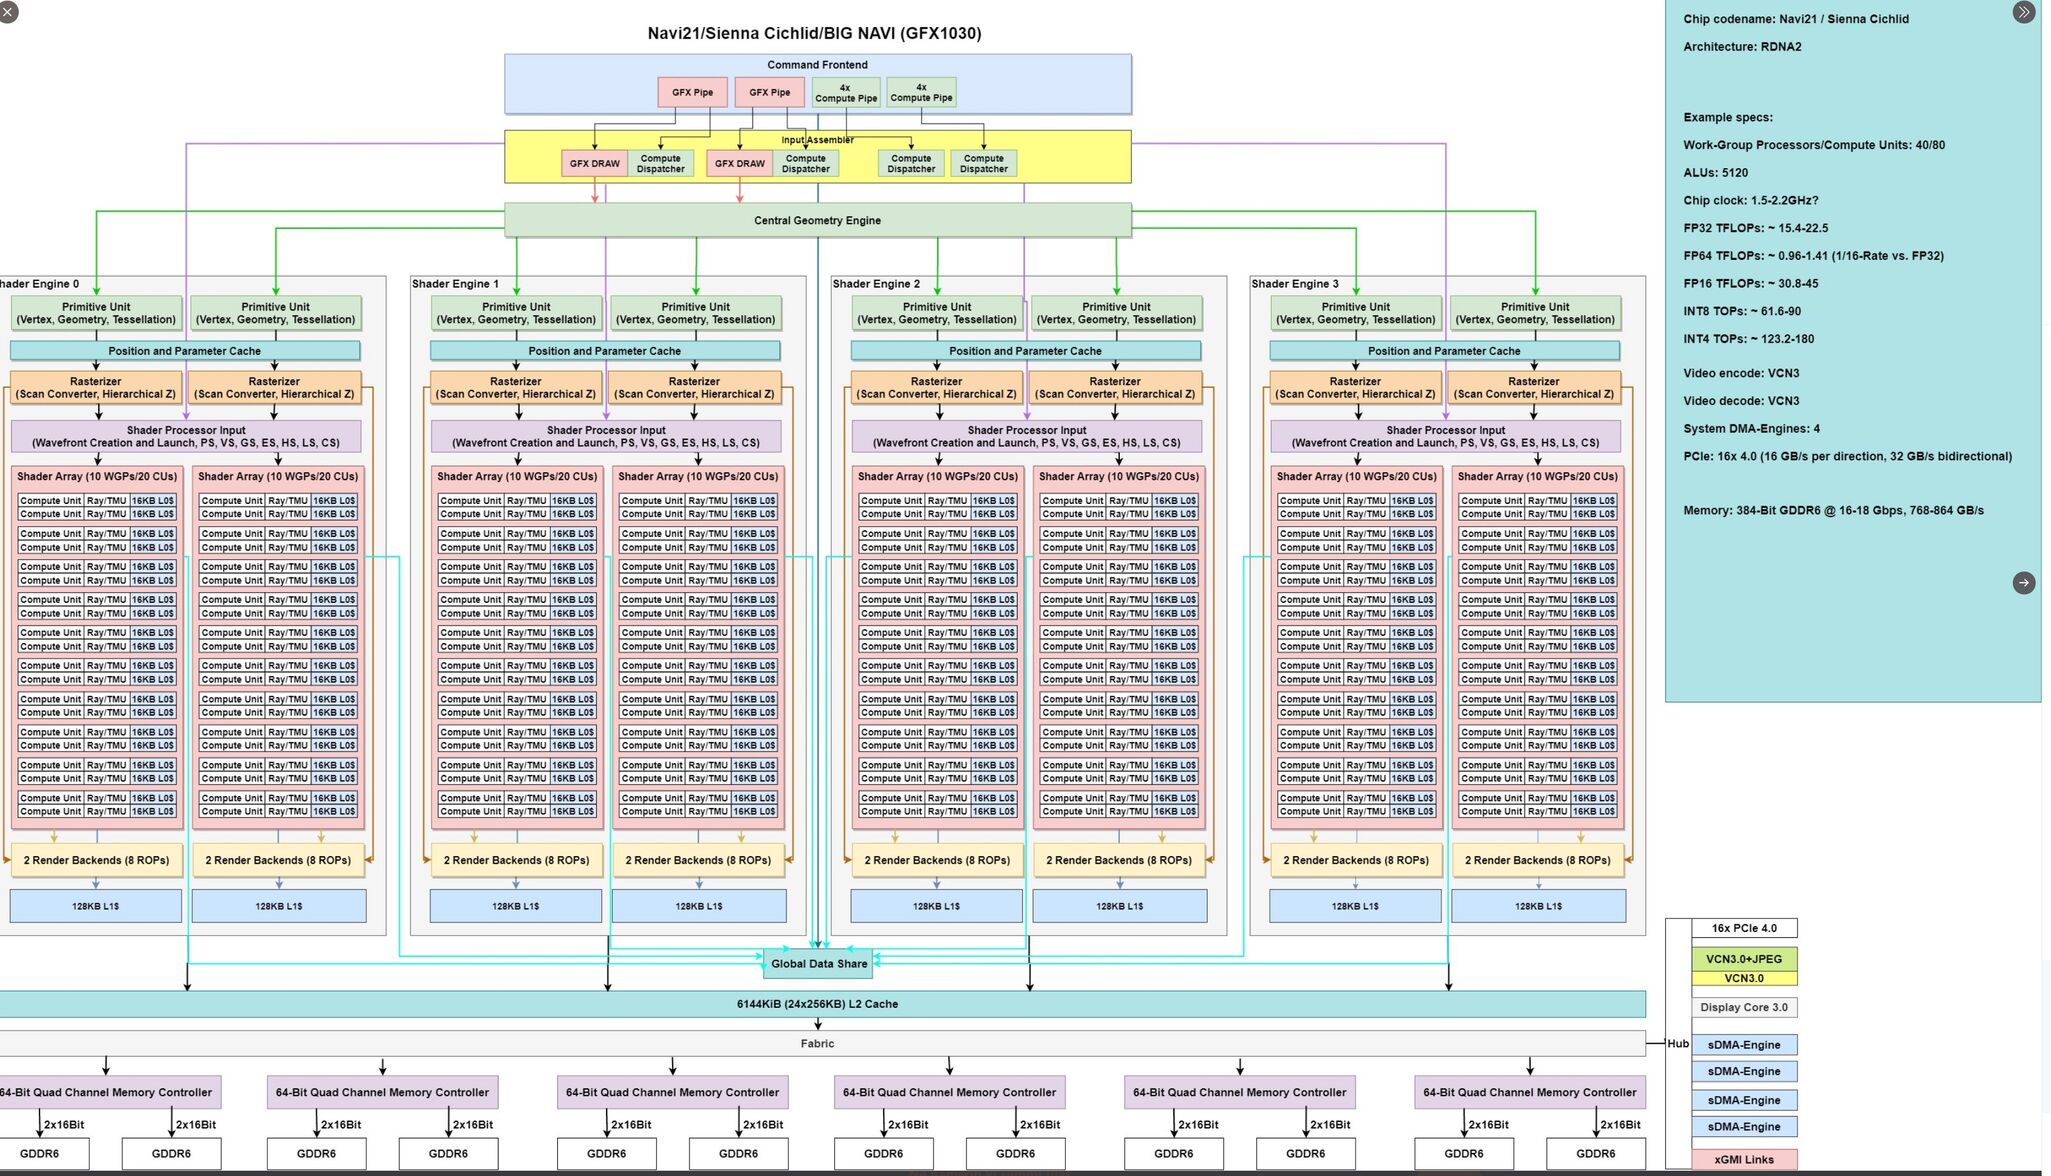Click the Central Geometry Engine block
The image size is (2051, 1176).
point(817,220)
